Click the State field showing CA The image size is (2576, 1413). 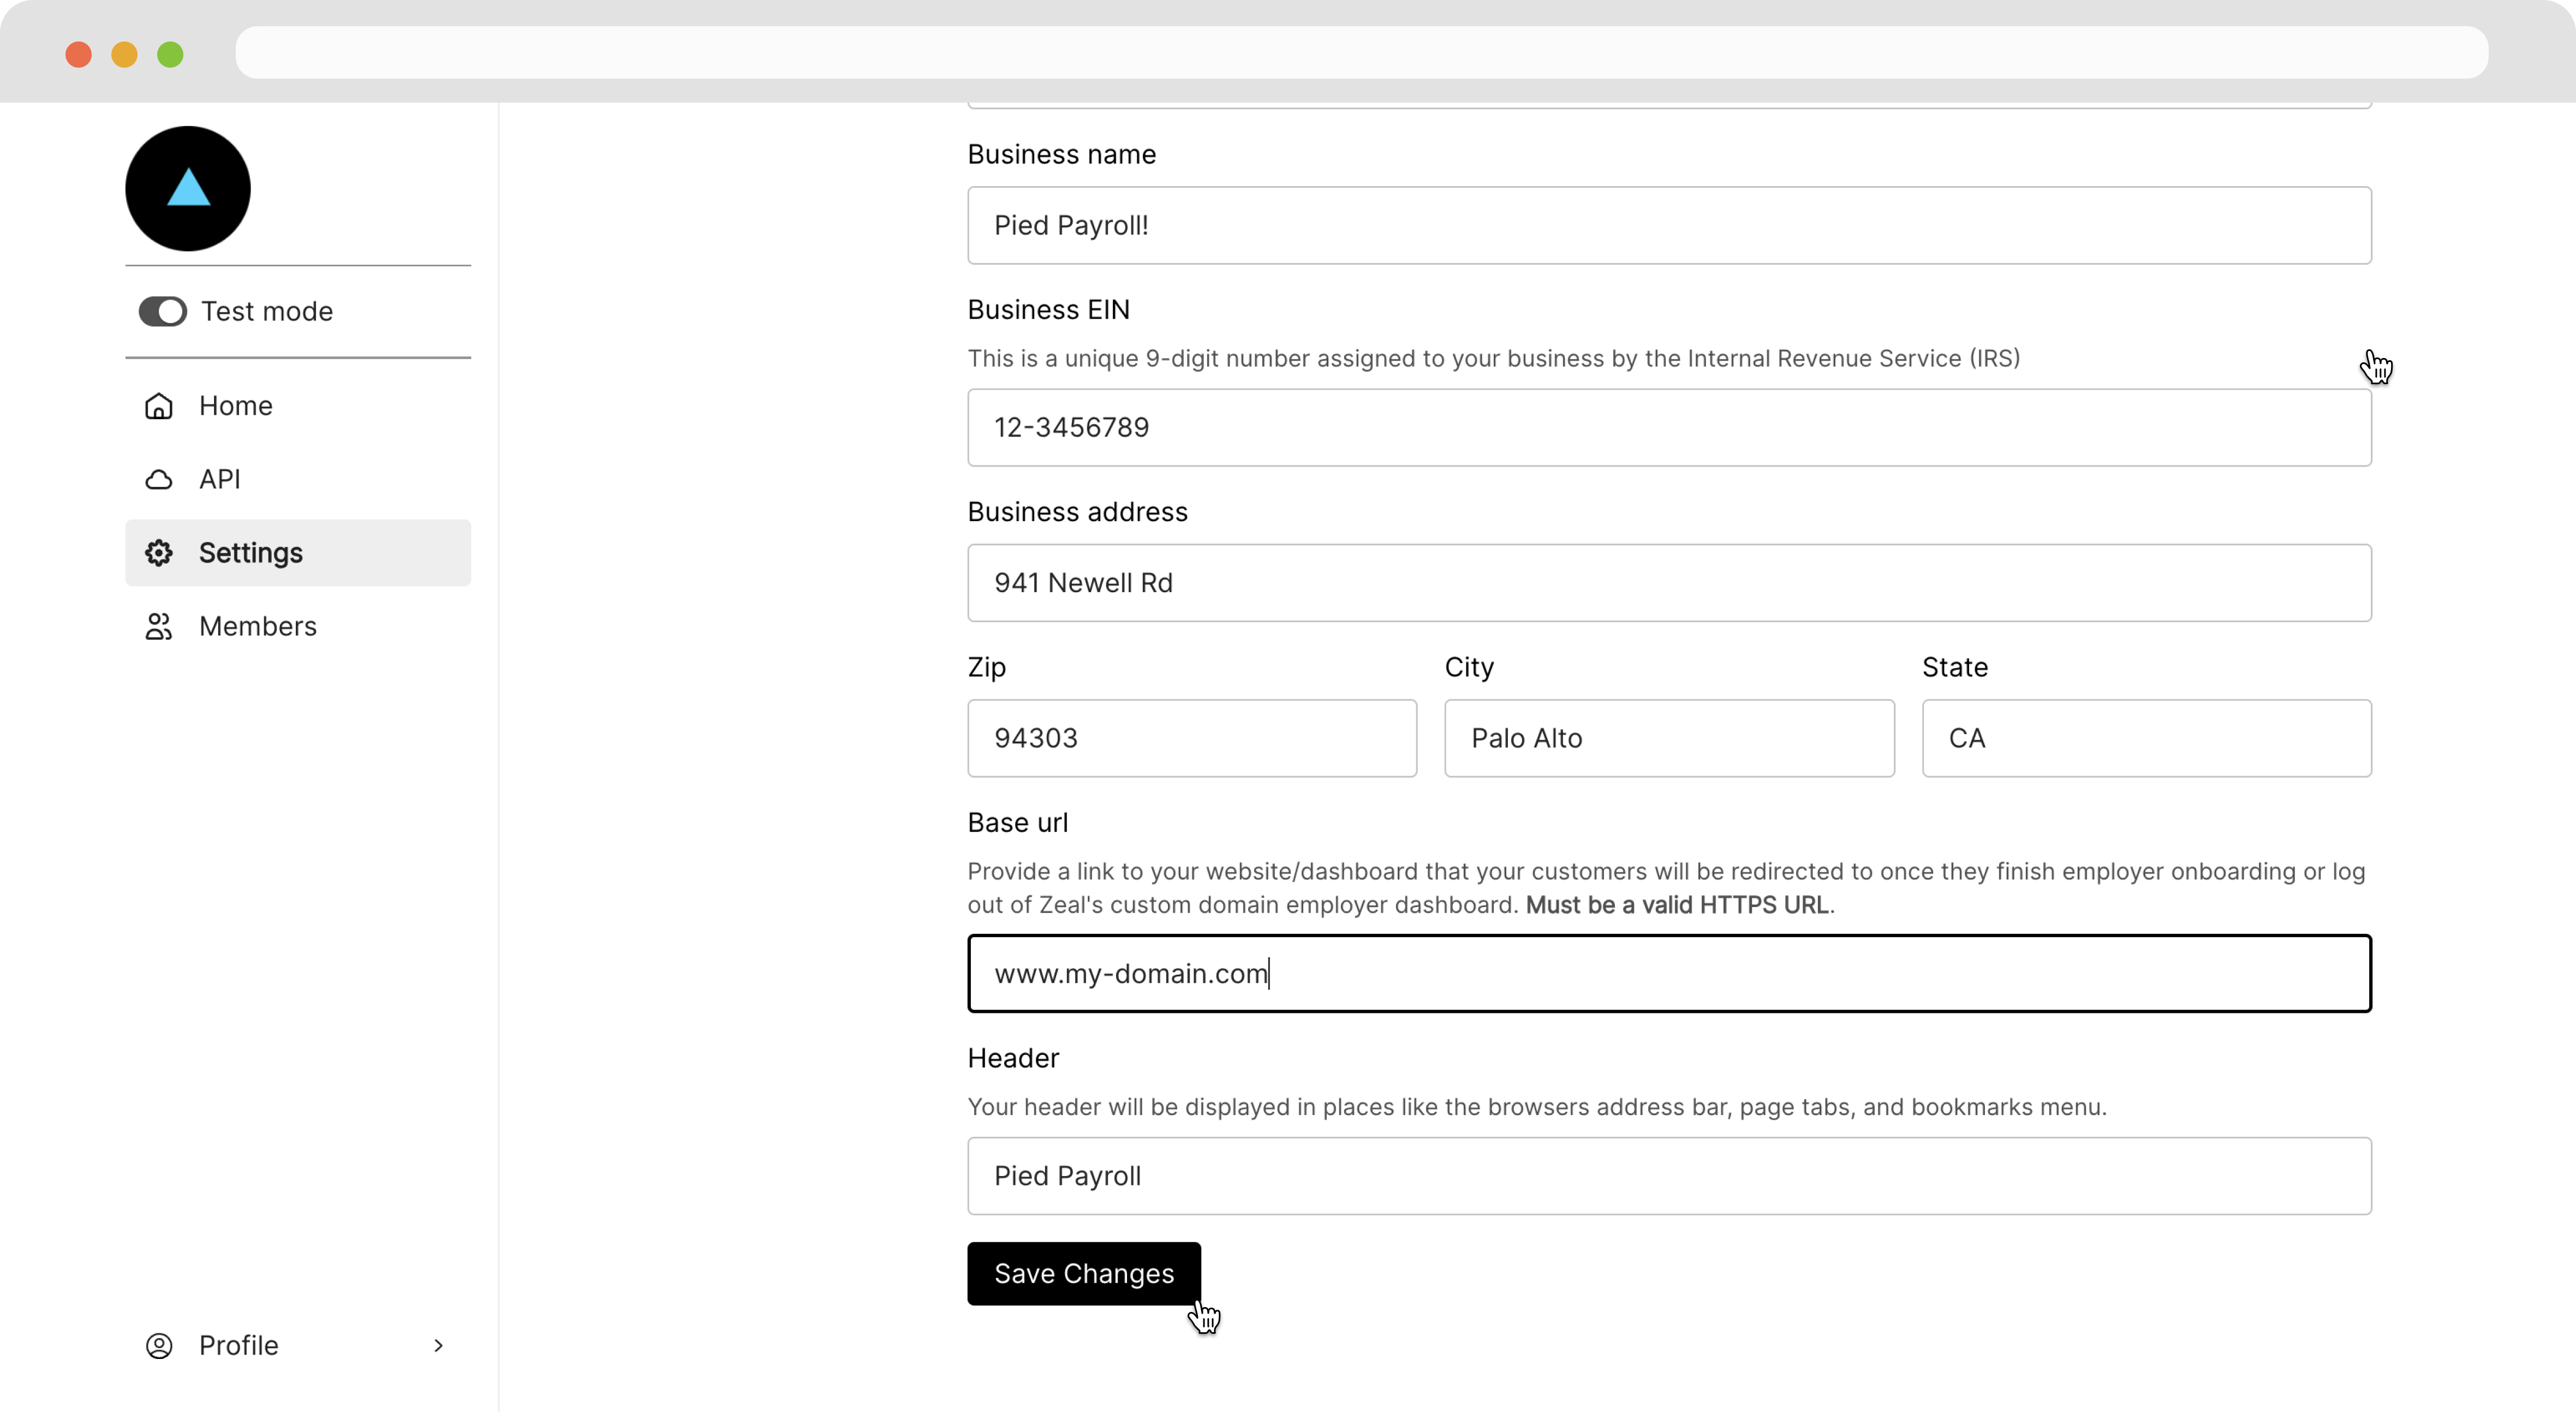point(2146,739)
